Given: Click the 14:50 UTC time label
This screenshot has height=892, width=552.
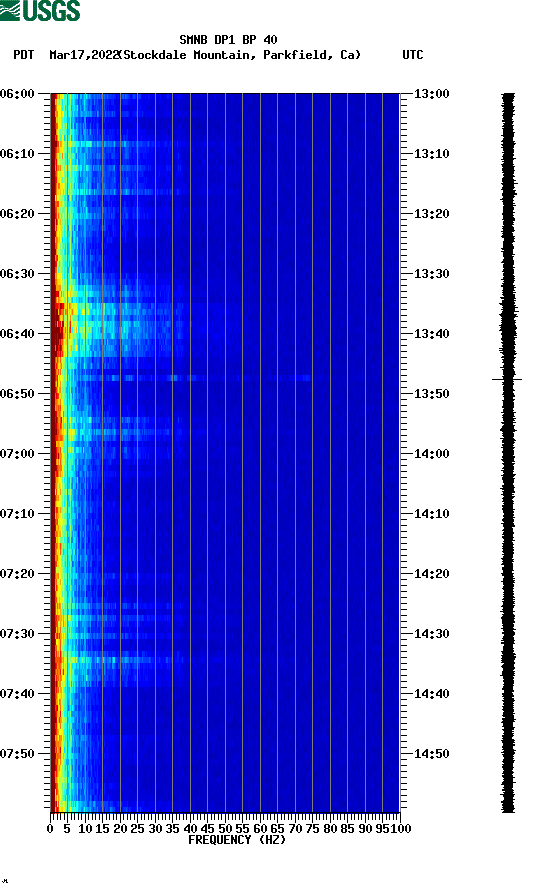Looking at the screenshot, I should click(431, 754).
